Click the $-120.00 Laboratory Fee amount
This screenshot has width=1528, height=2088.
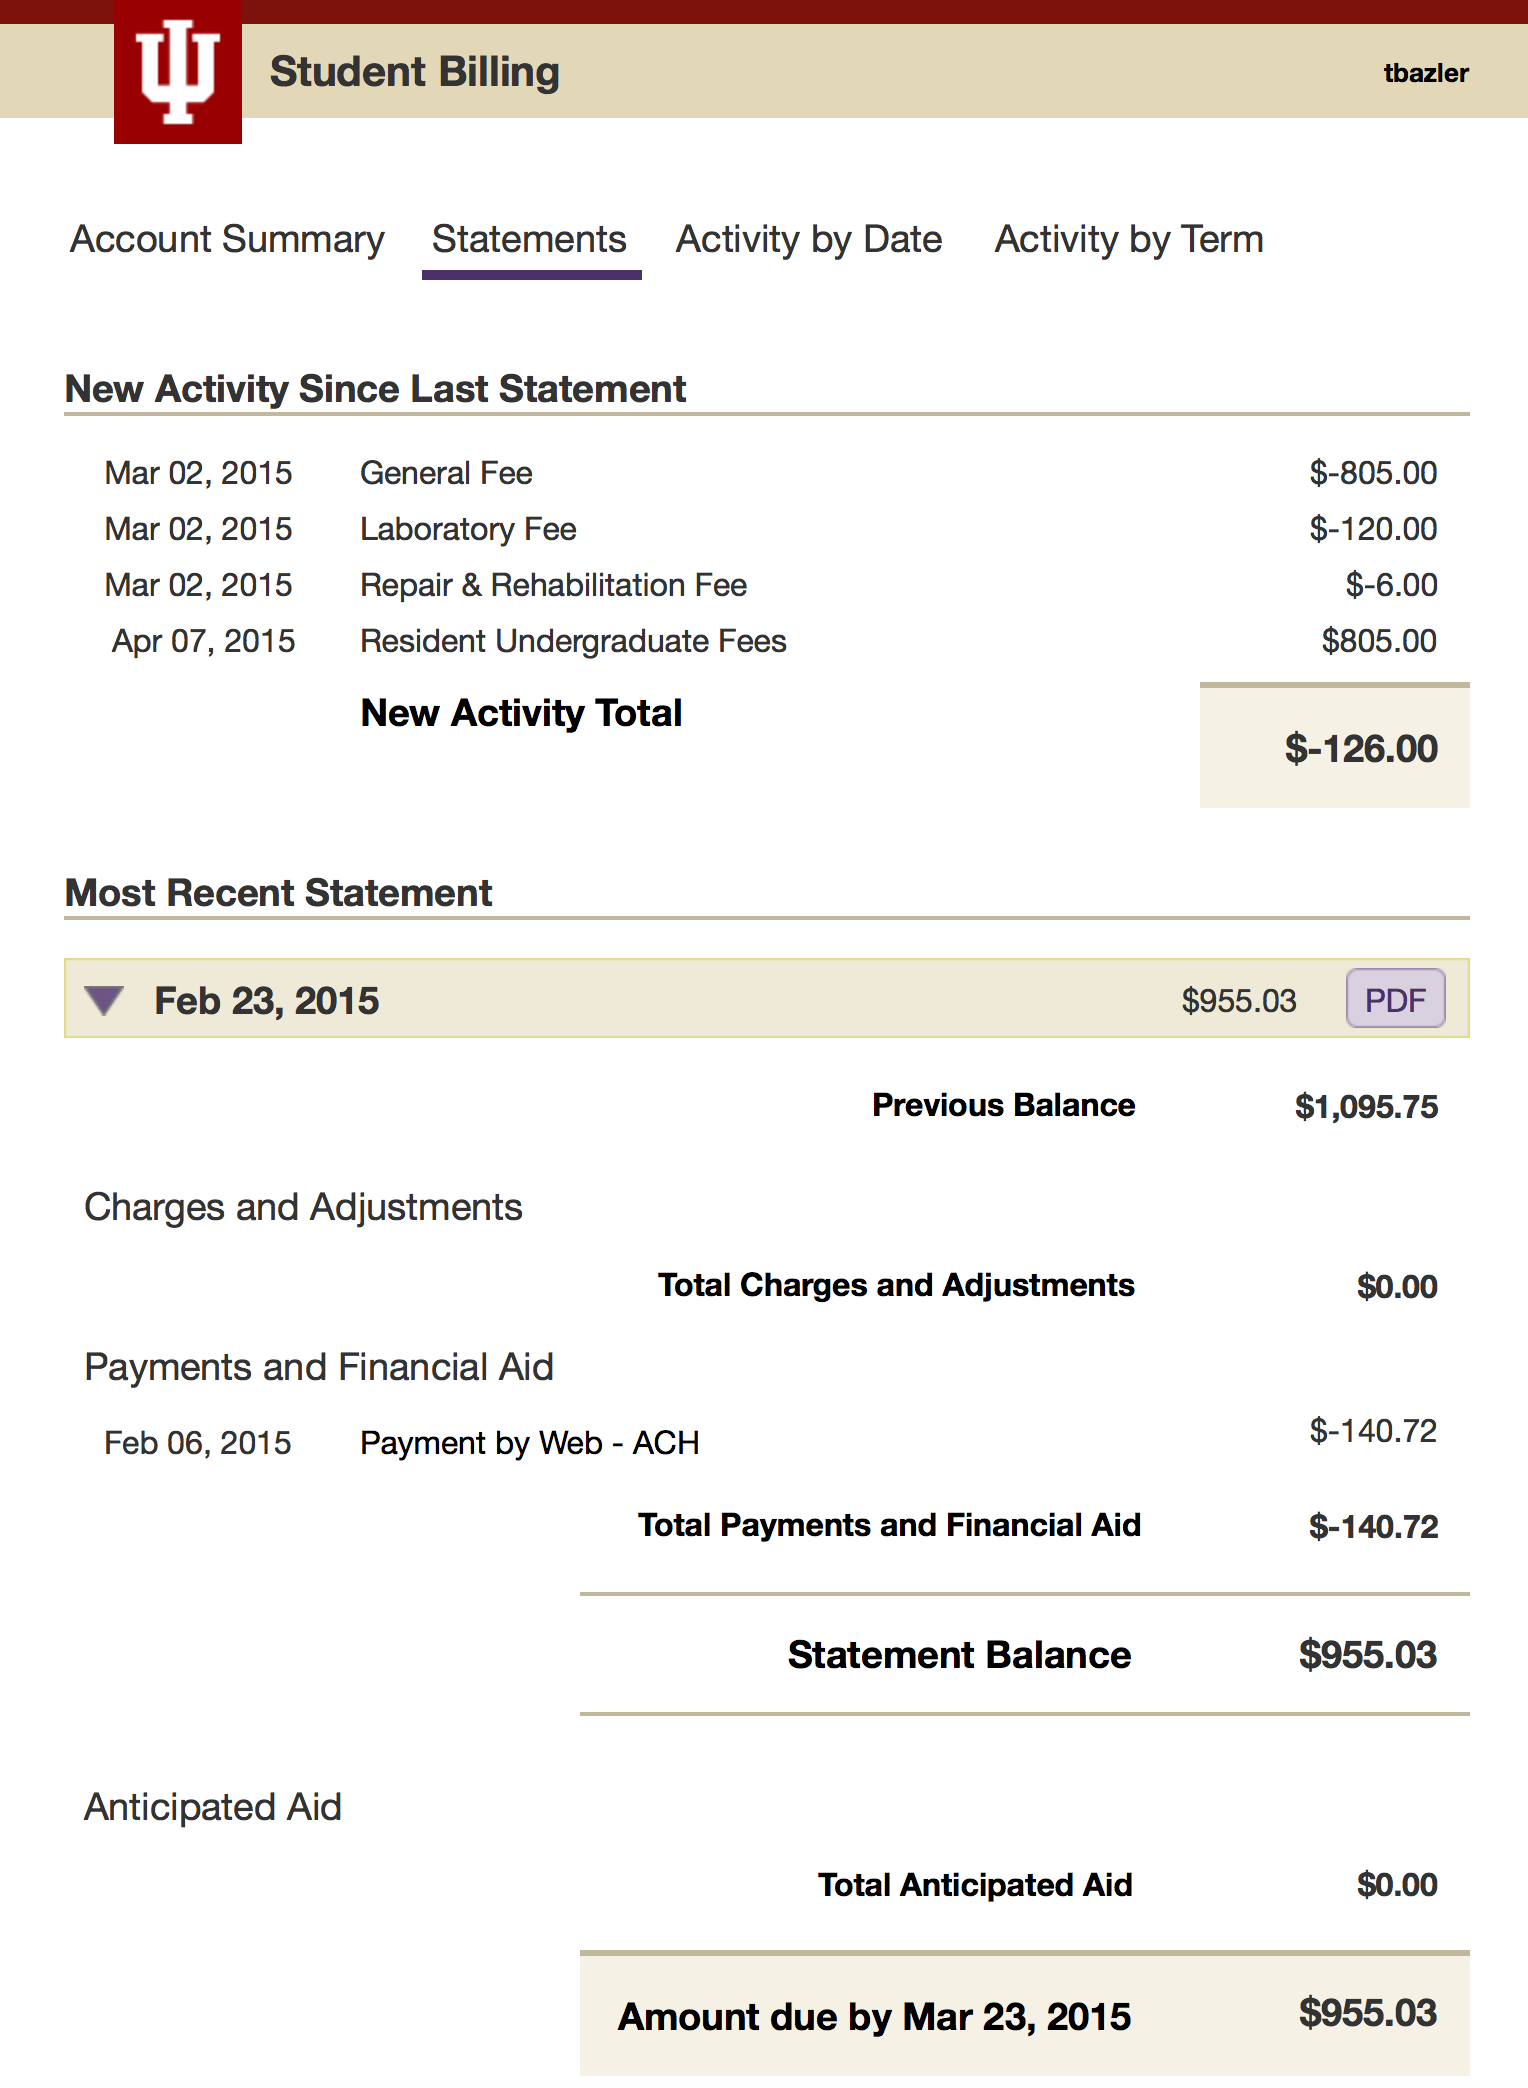1373,529
